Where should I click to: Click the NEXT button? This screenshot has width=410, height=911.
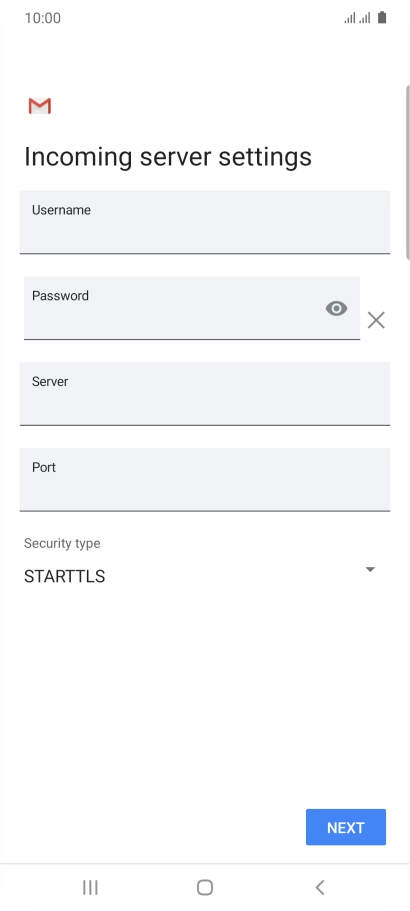point(346,827)
